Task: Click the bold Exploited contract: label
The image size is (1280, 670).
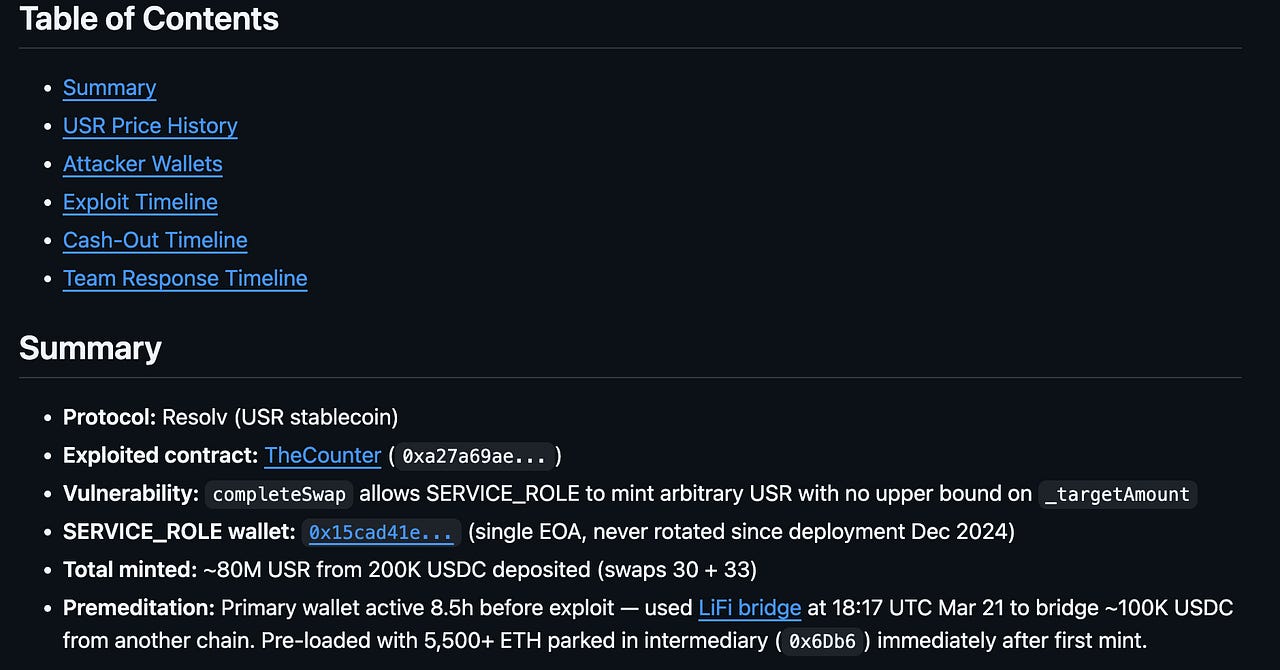Action: pyautogui.click(x=161, y=455)
